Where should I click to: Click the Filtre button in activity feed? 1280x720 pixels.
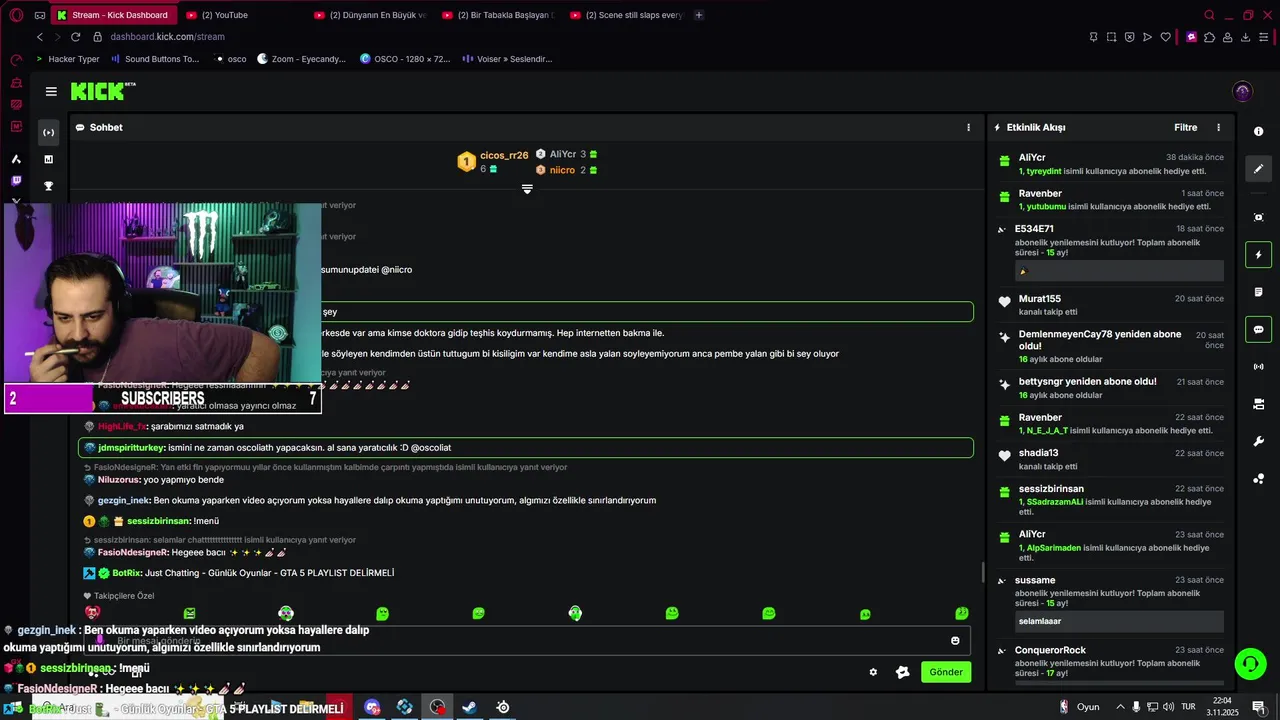(1185, 127)
